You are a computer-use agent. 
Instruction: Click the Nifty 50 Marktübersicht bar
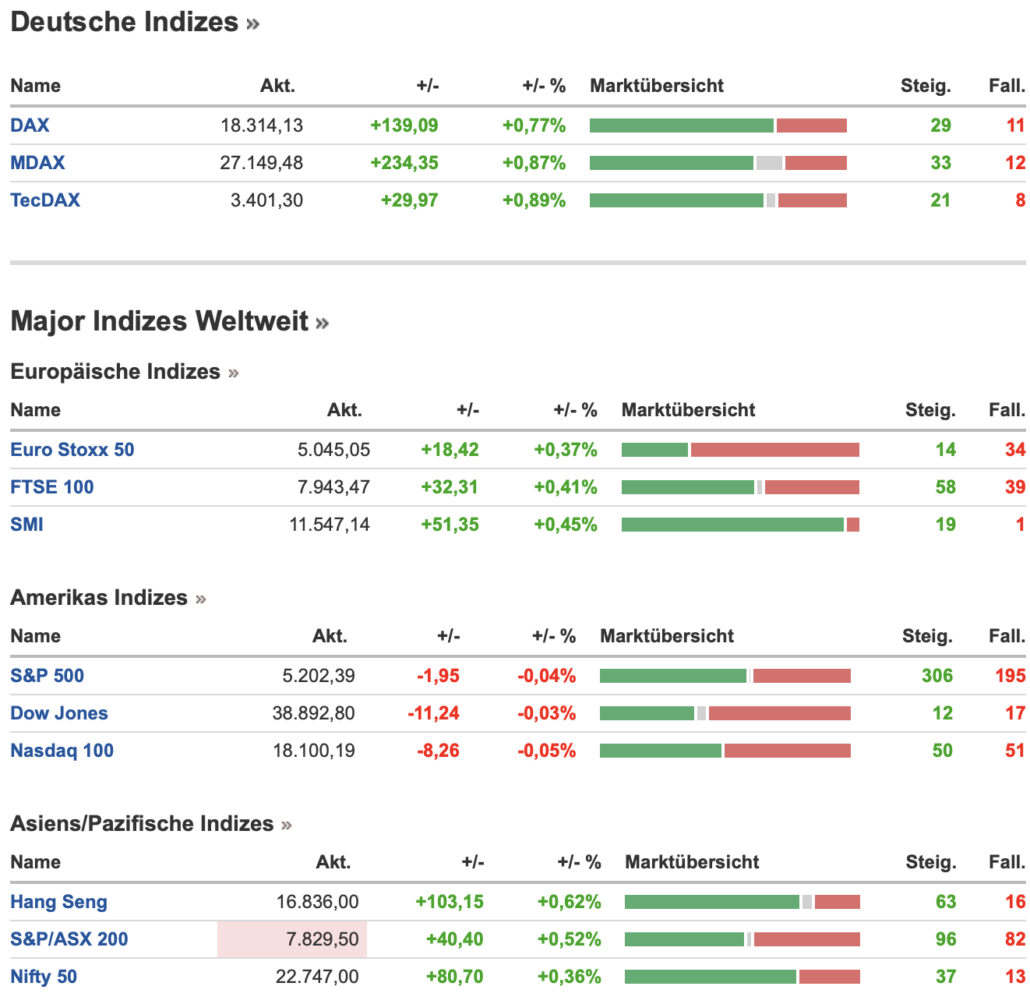coord(742,977)
